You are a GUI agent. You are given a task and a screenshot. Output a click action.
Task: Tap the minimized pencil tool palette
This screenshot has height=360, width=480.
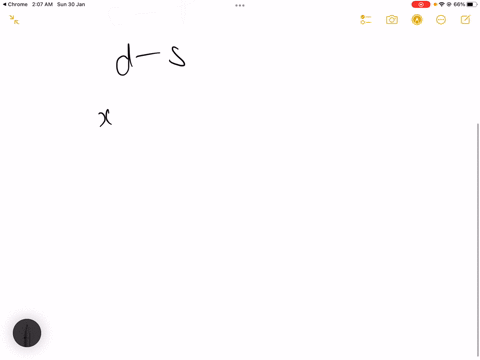(x=27, y=333)
